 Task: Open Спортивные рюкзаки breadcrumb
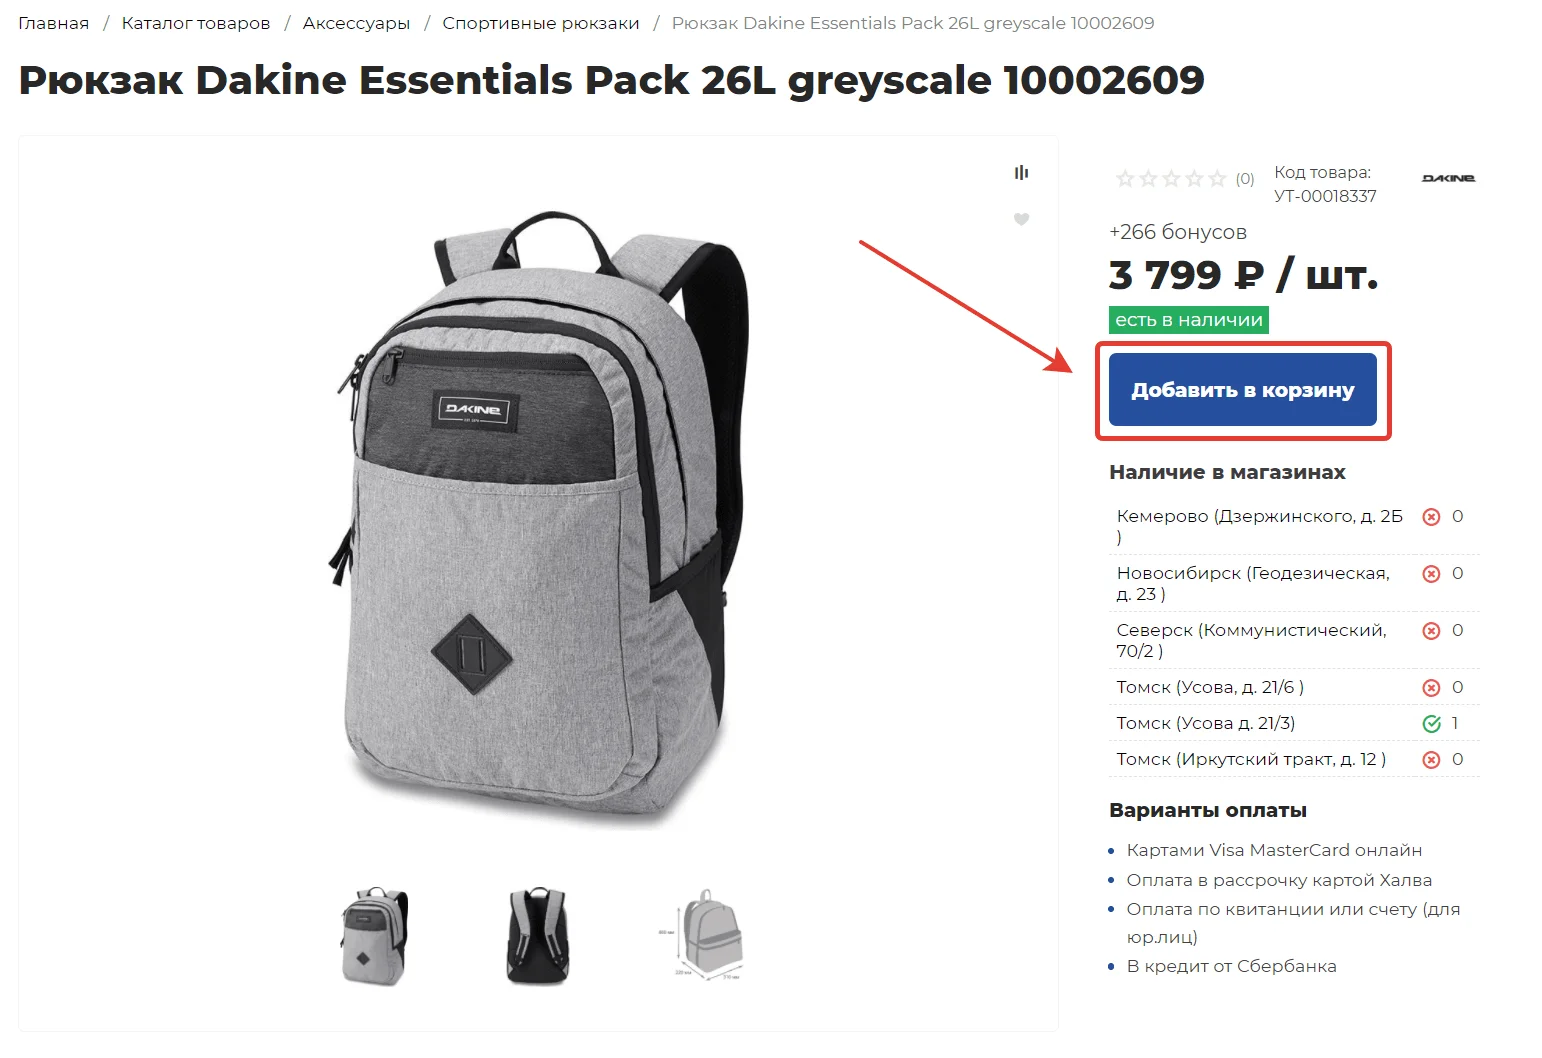tap(541, 23)
